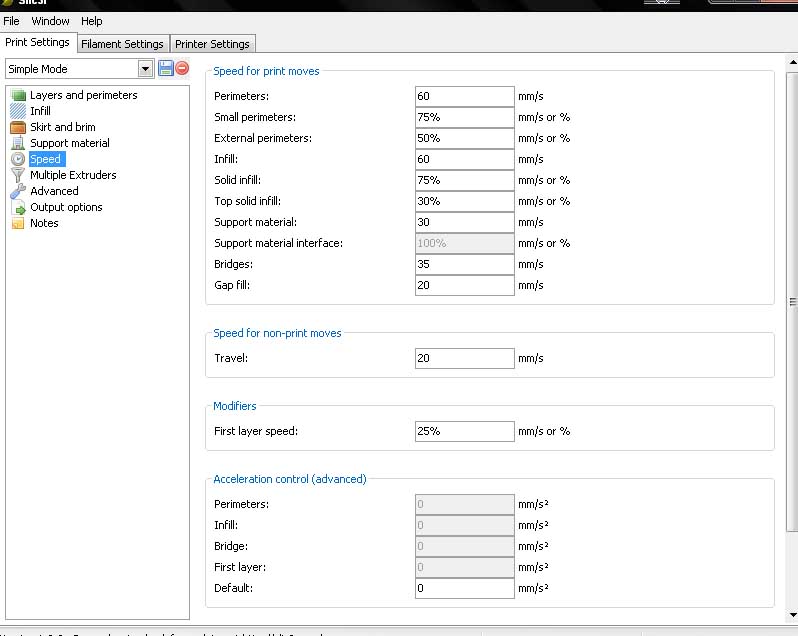The width and height of the screenshot is (798, 636).
Task: Open the Simple Mode preset dropdown arrow
Action: pos(145,69)
